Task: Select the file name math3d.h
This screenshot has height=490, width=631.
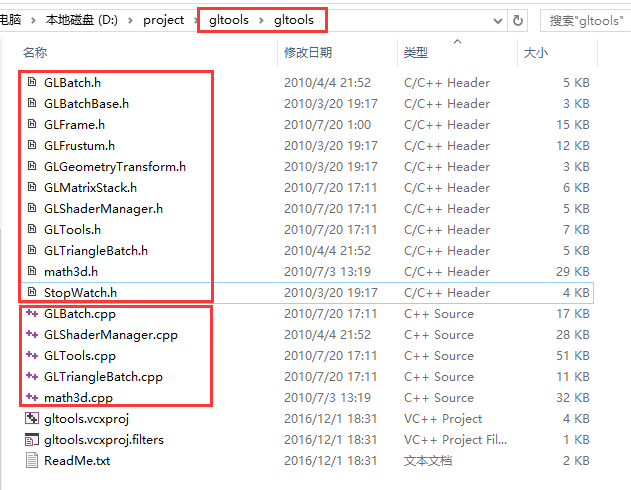Action: 71,271
